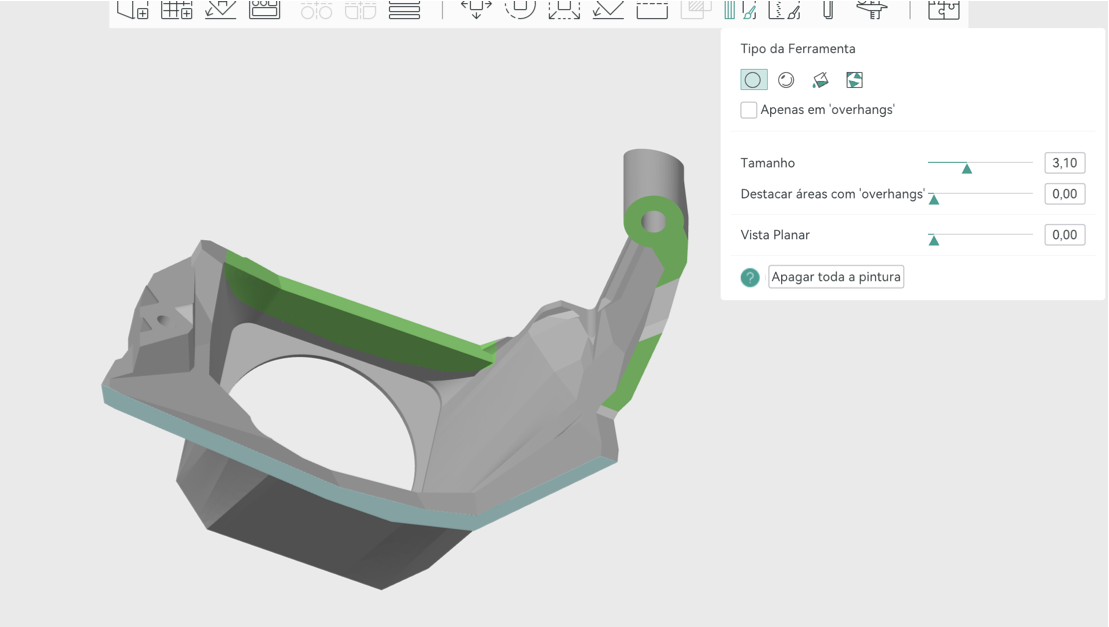Viewport: 1109px width, 627px height.
Task: Click the Tamanho slider handle
Action: (967, 168)
